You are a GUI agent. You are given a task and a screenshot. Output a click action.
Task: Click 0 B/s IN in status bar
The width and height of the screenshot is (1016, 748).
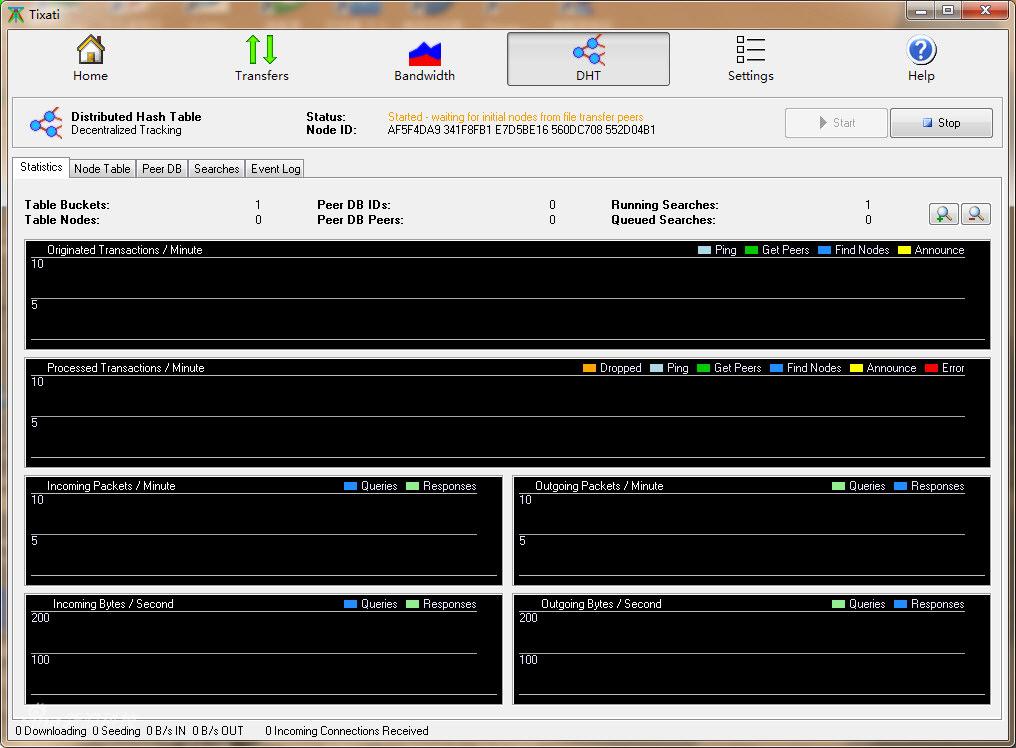pos(166,731)
